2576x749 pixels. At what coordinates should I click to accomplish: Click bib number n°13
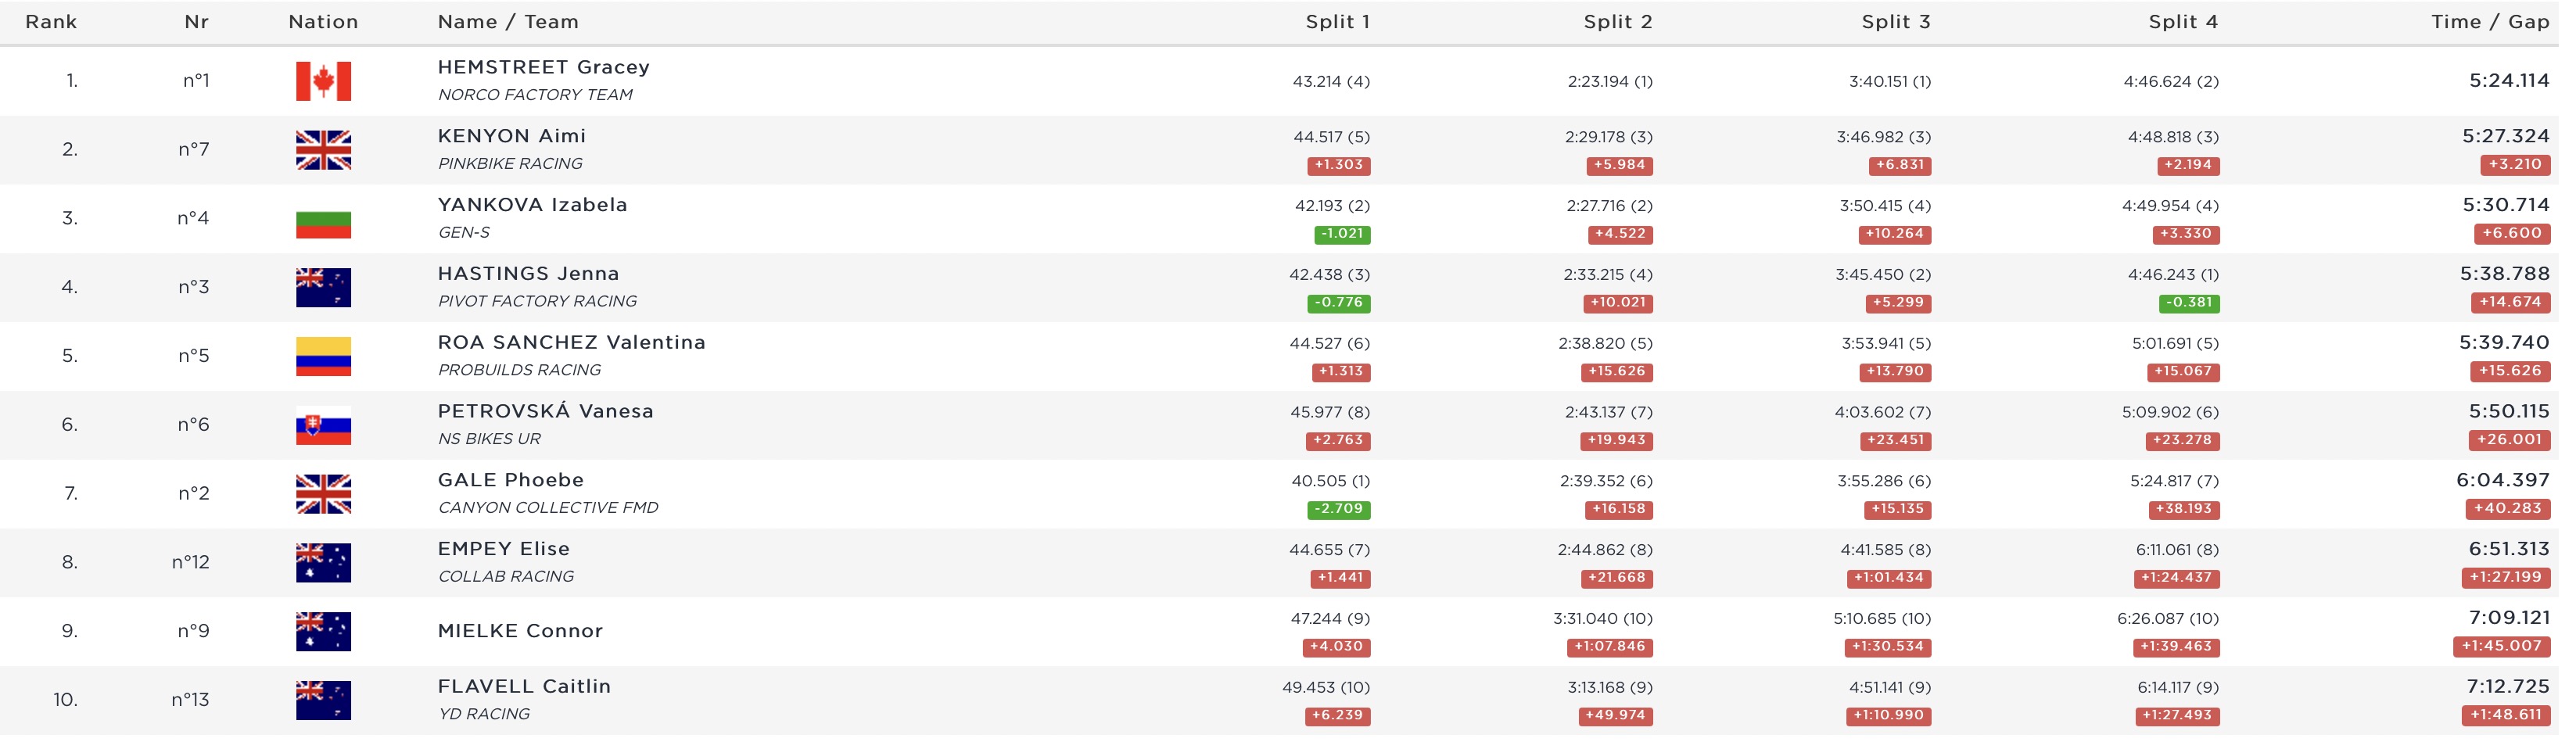(x=191, y=700)
